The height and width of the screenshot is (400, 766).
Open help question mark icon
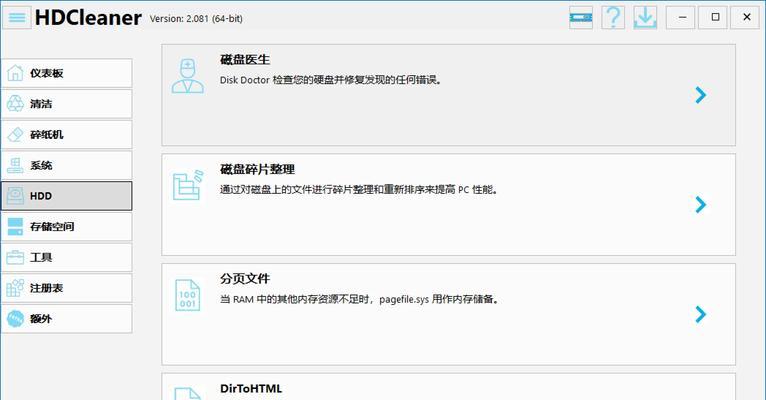[613, 18]
